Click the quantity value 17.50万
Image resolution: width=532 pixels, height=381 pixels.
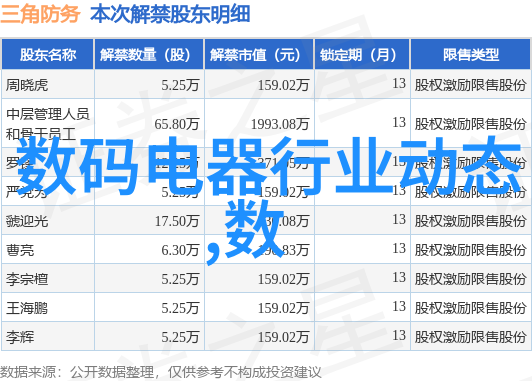177,221
